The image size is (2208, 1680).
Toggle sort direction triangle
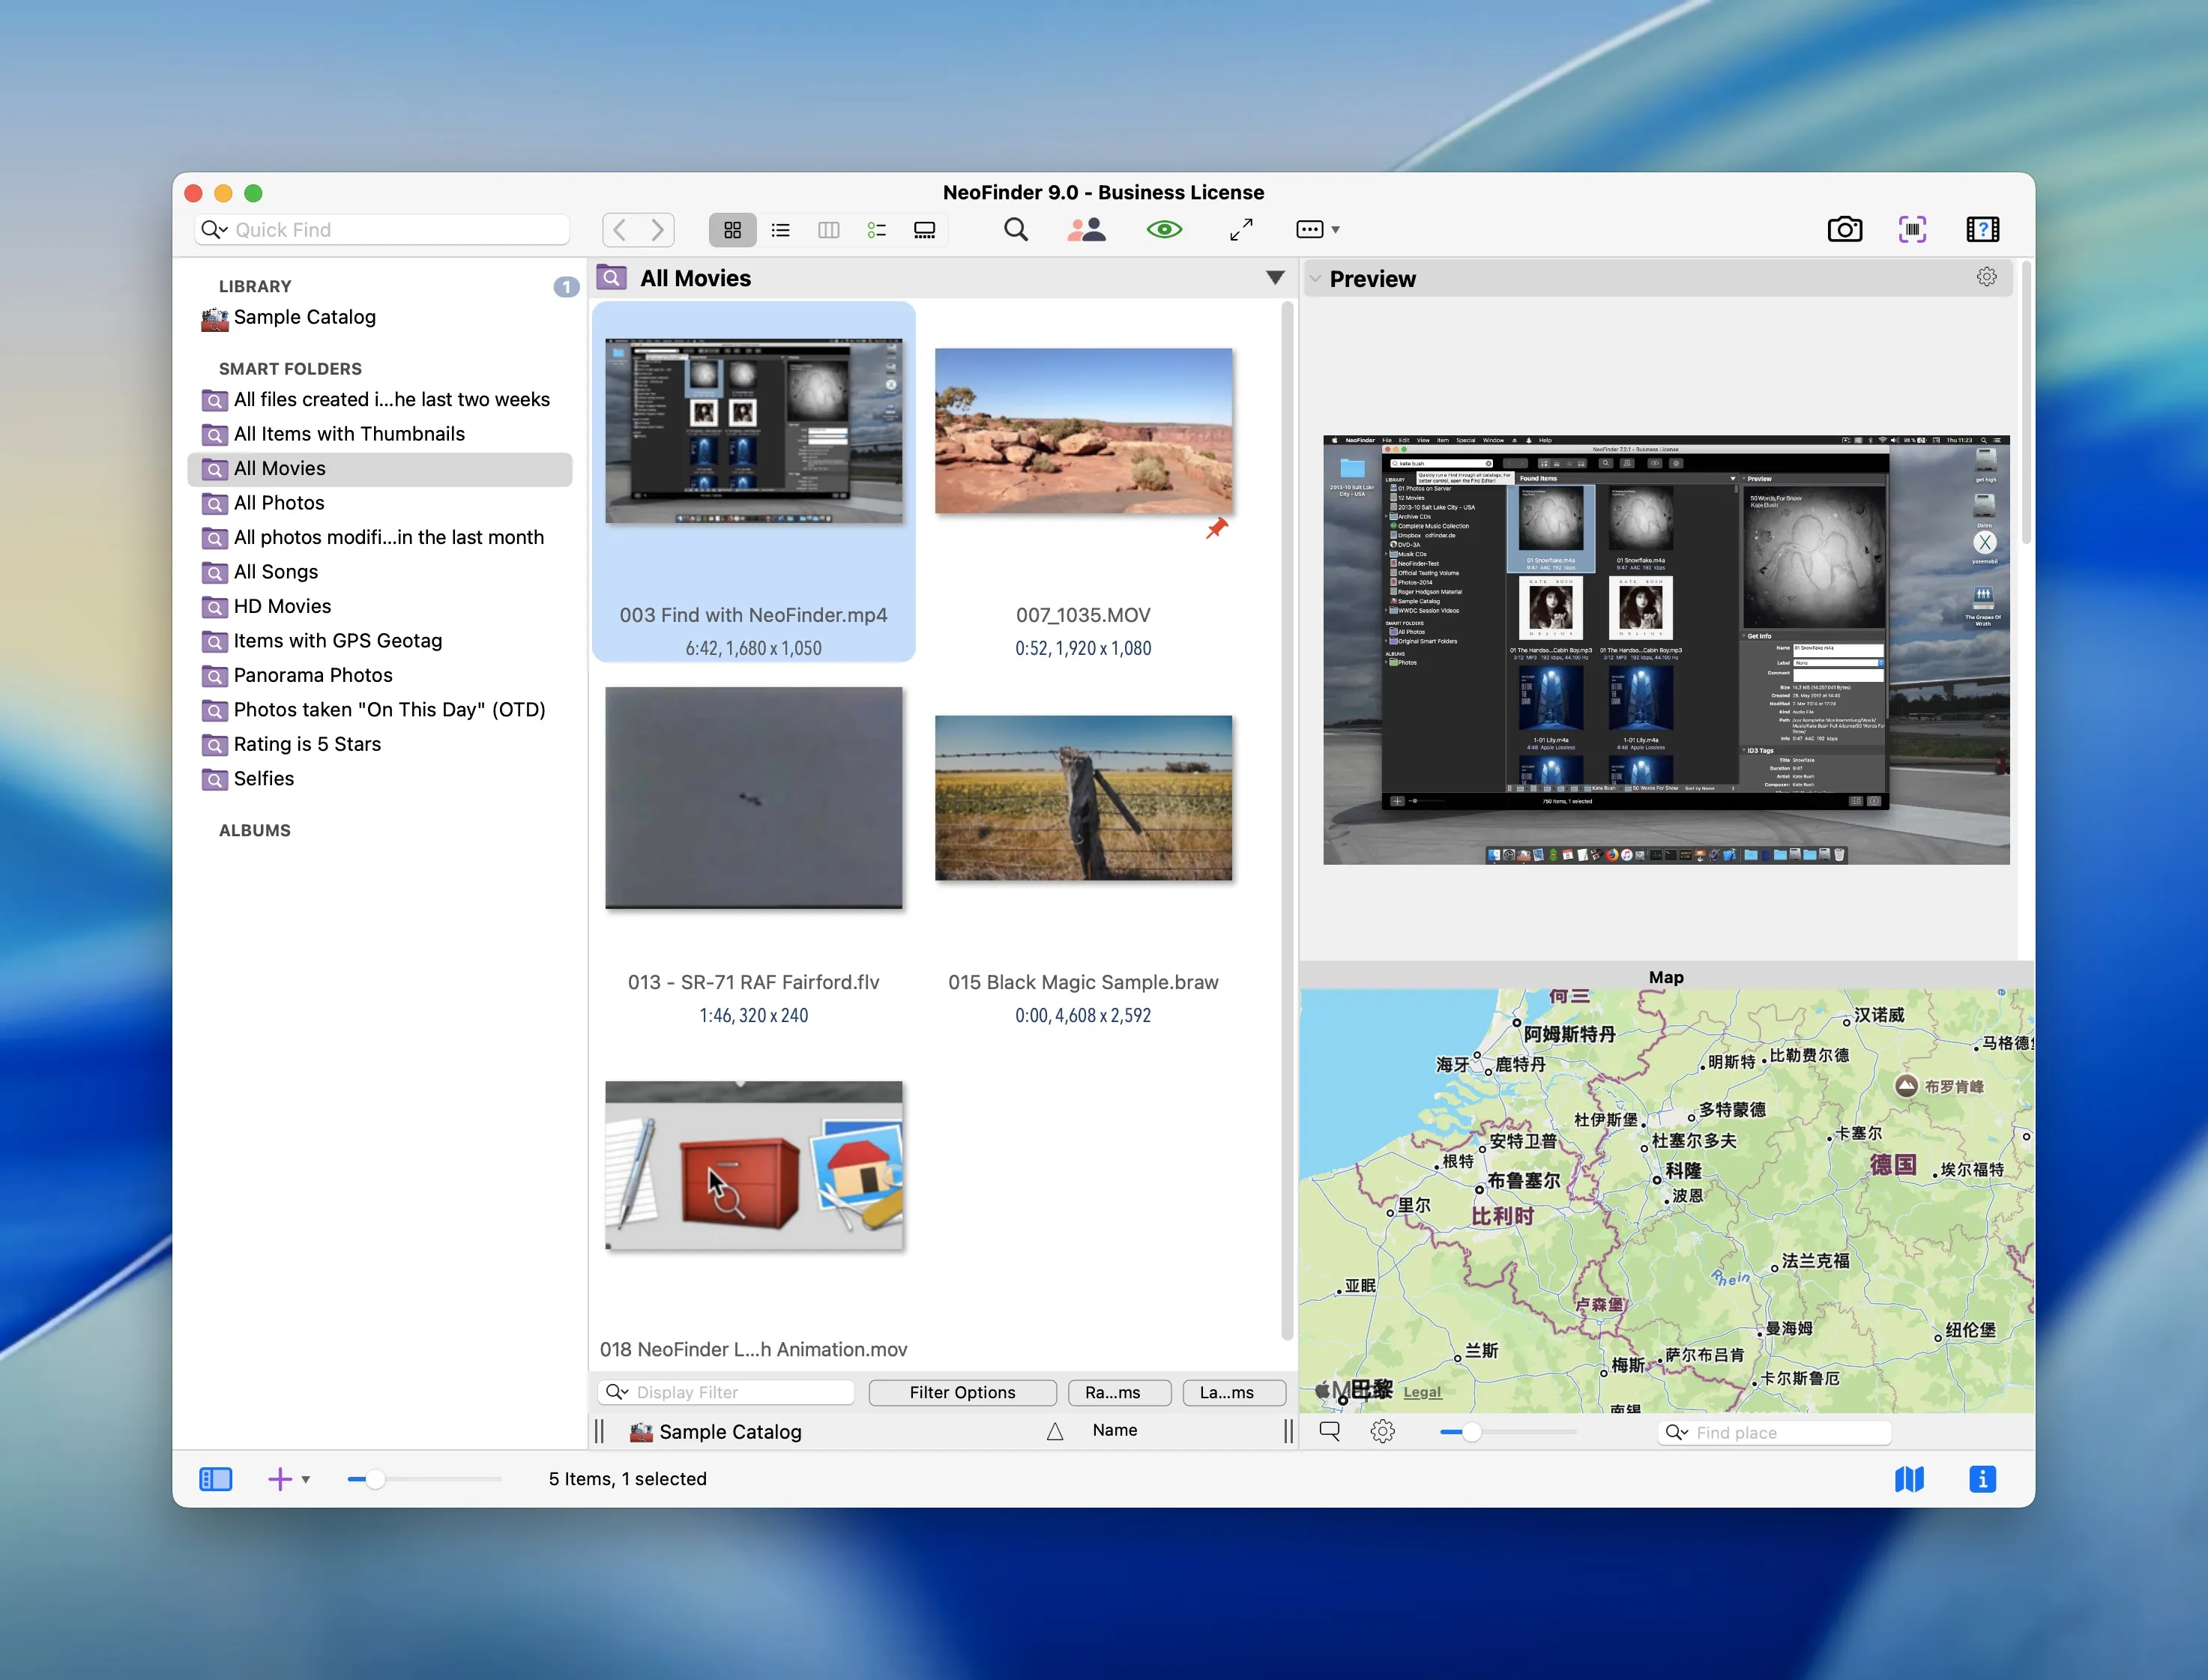click(x=1054, y=1432)
